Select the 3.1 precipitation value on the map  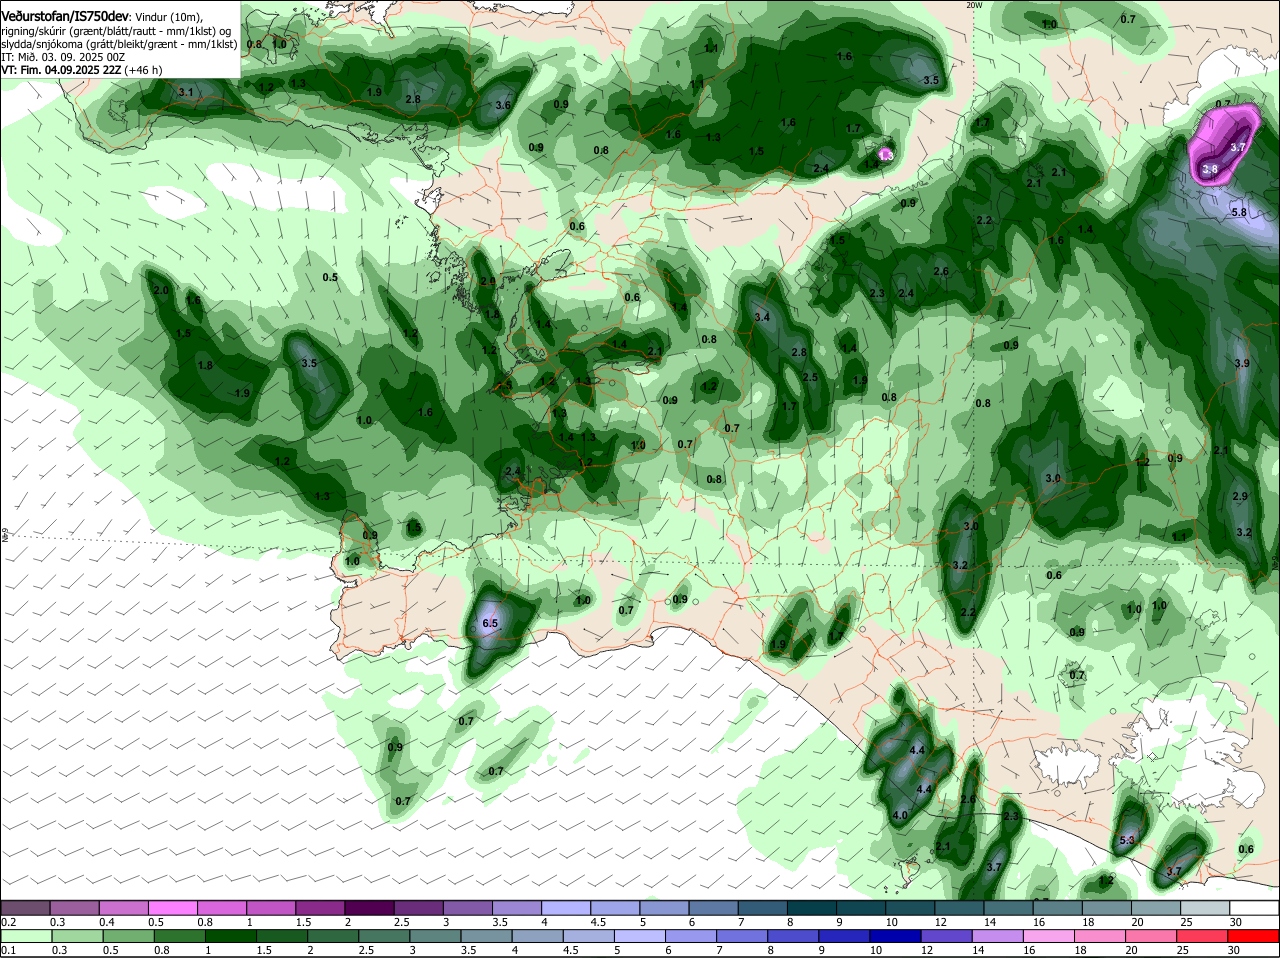point(185,92)
